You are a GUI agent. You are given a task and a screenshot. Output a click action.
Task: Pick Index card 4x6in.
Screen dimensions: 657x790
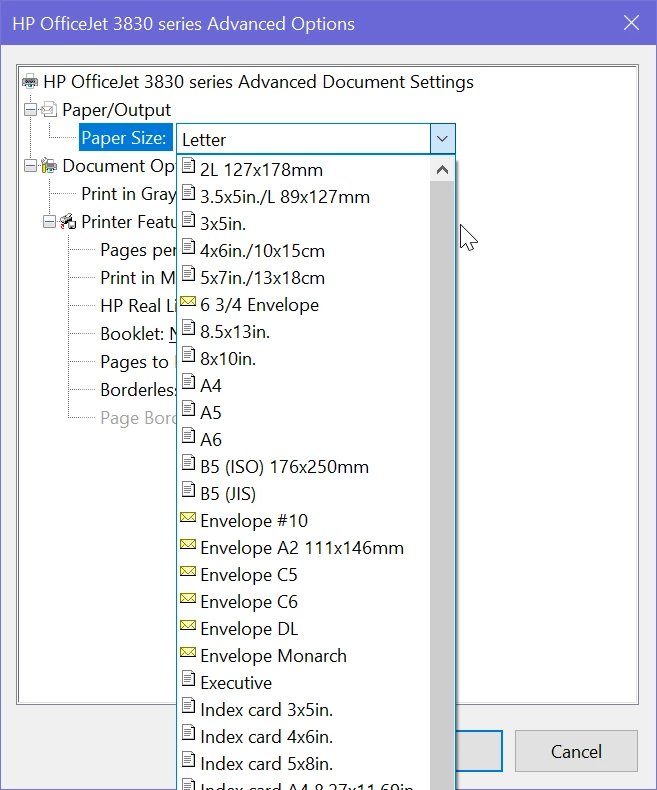tap(304, 736)
